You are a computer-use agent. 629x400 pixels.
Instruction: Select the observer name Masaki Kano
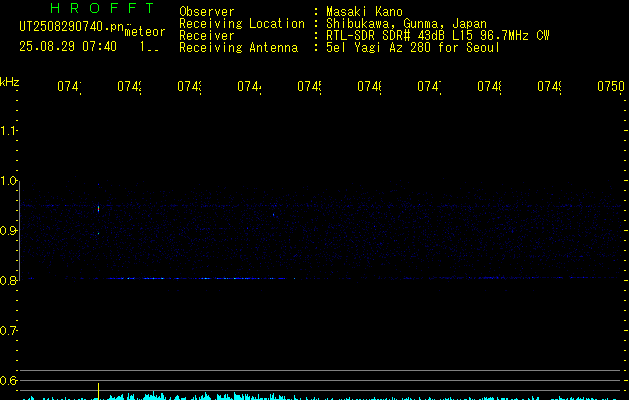point(364,11)
